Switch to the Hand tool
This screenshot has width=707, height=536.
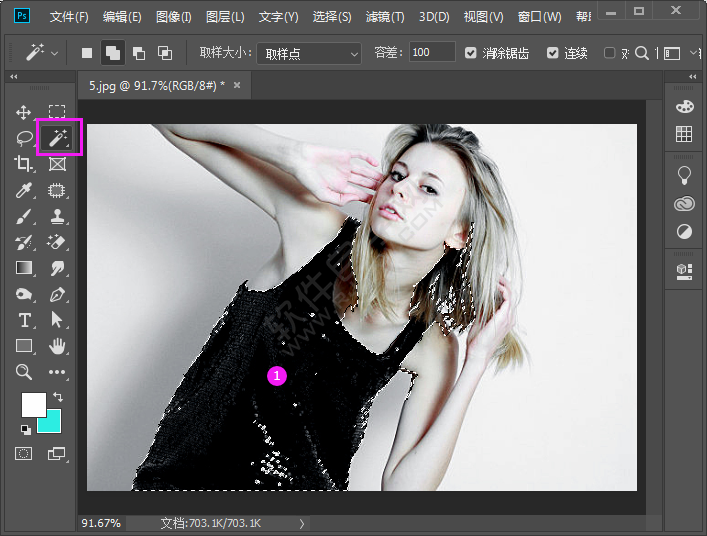(x=57, y=346)
